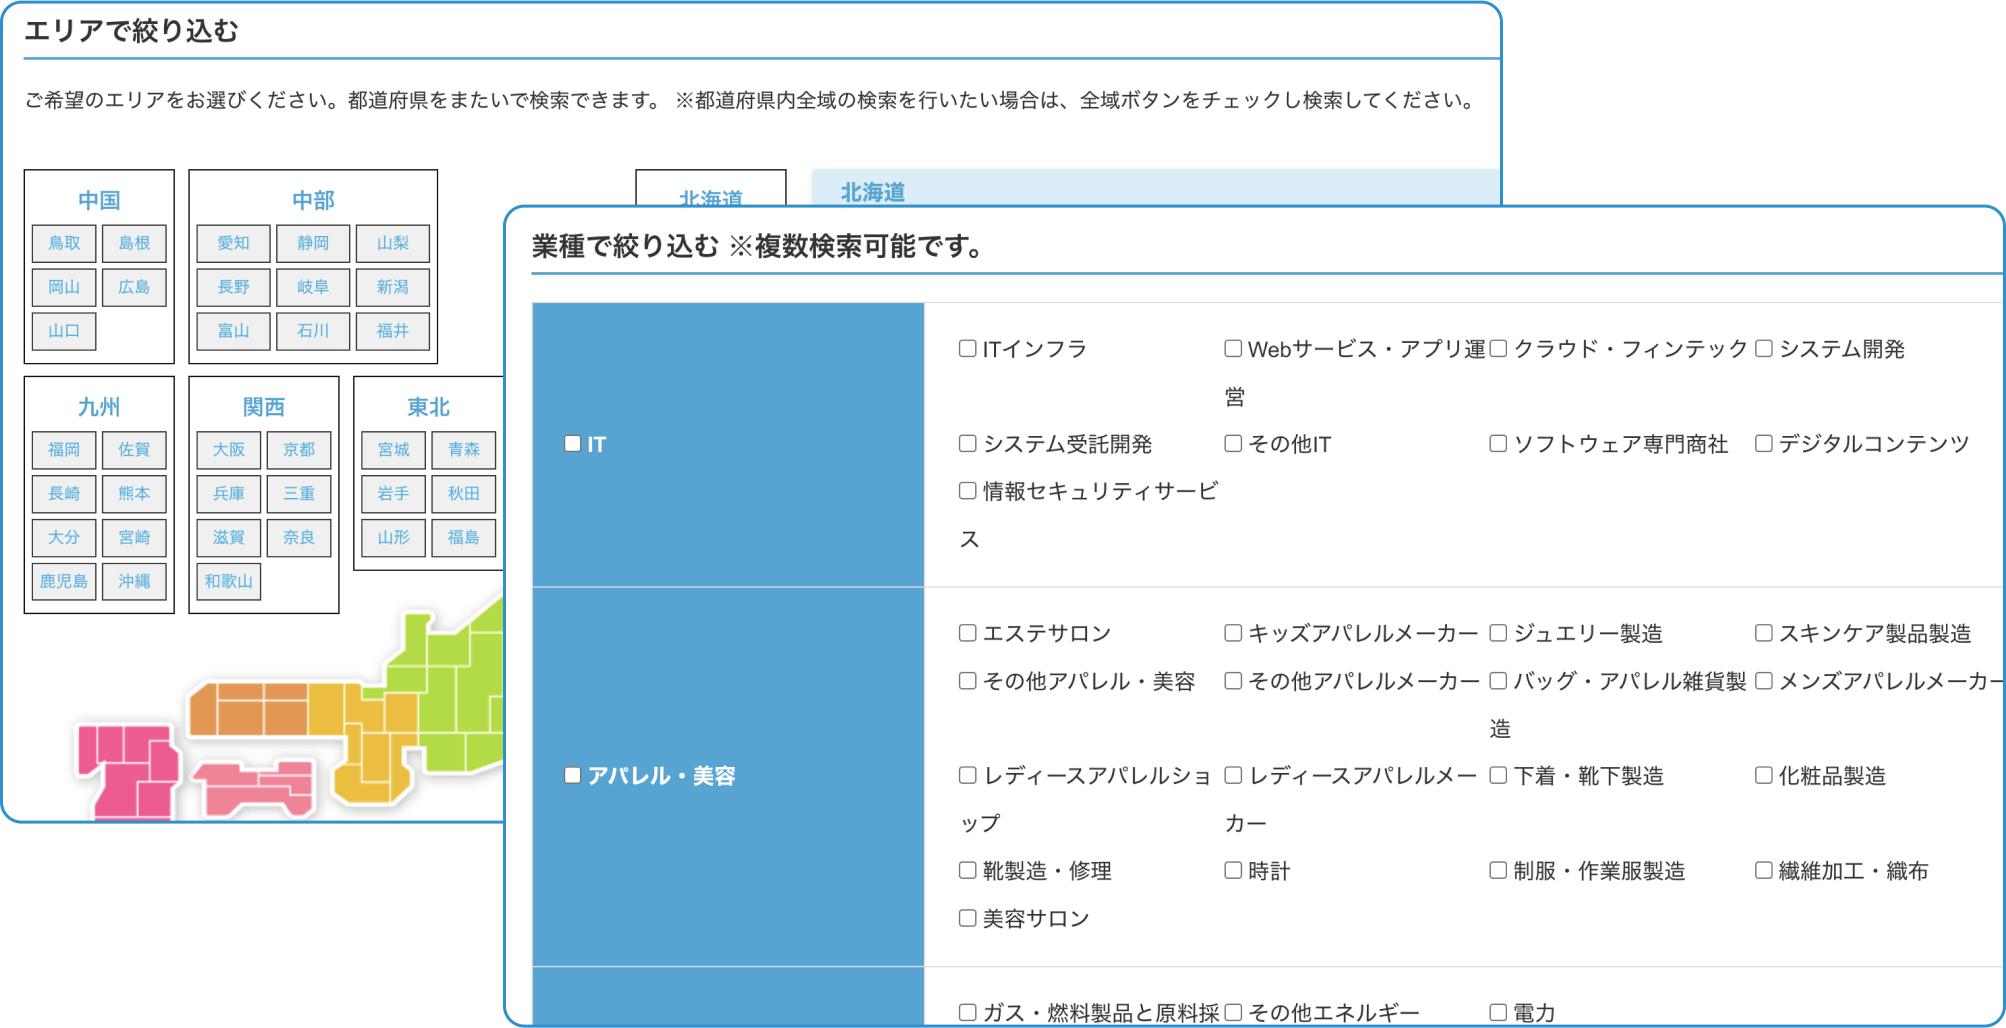Tick the レディースアパレルショップ checkbox
2006x1028 pixels.
click(967, 775)
